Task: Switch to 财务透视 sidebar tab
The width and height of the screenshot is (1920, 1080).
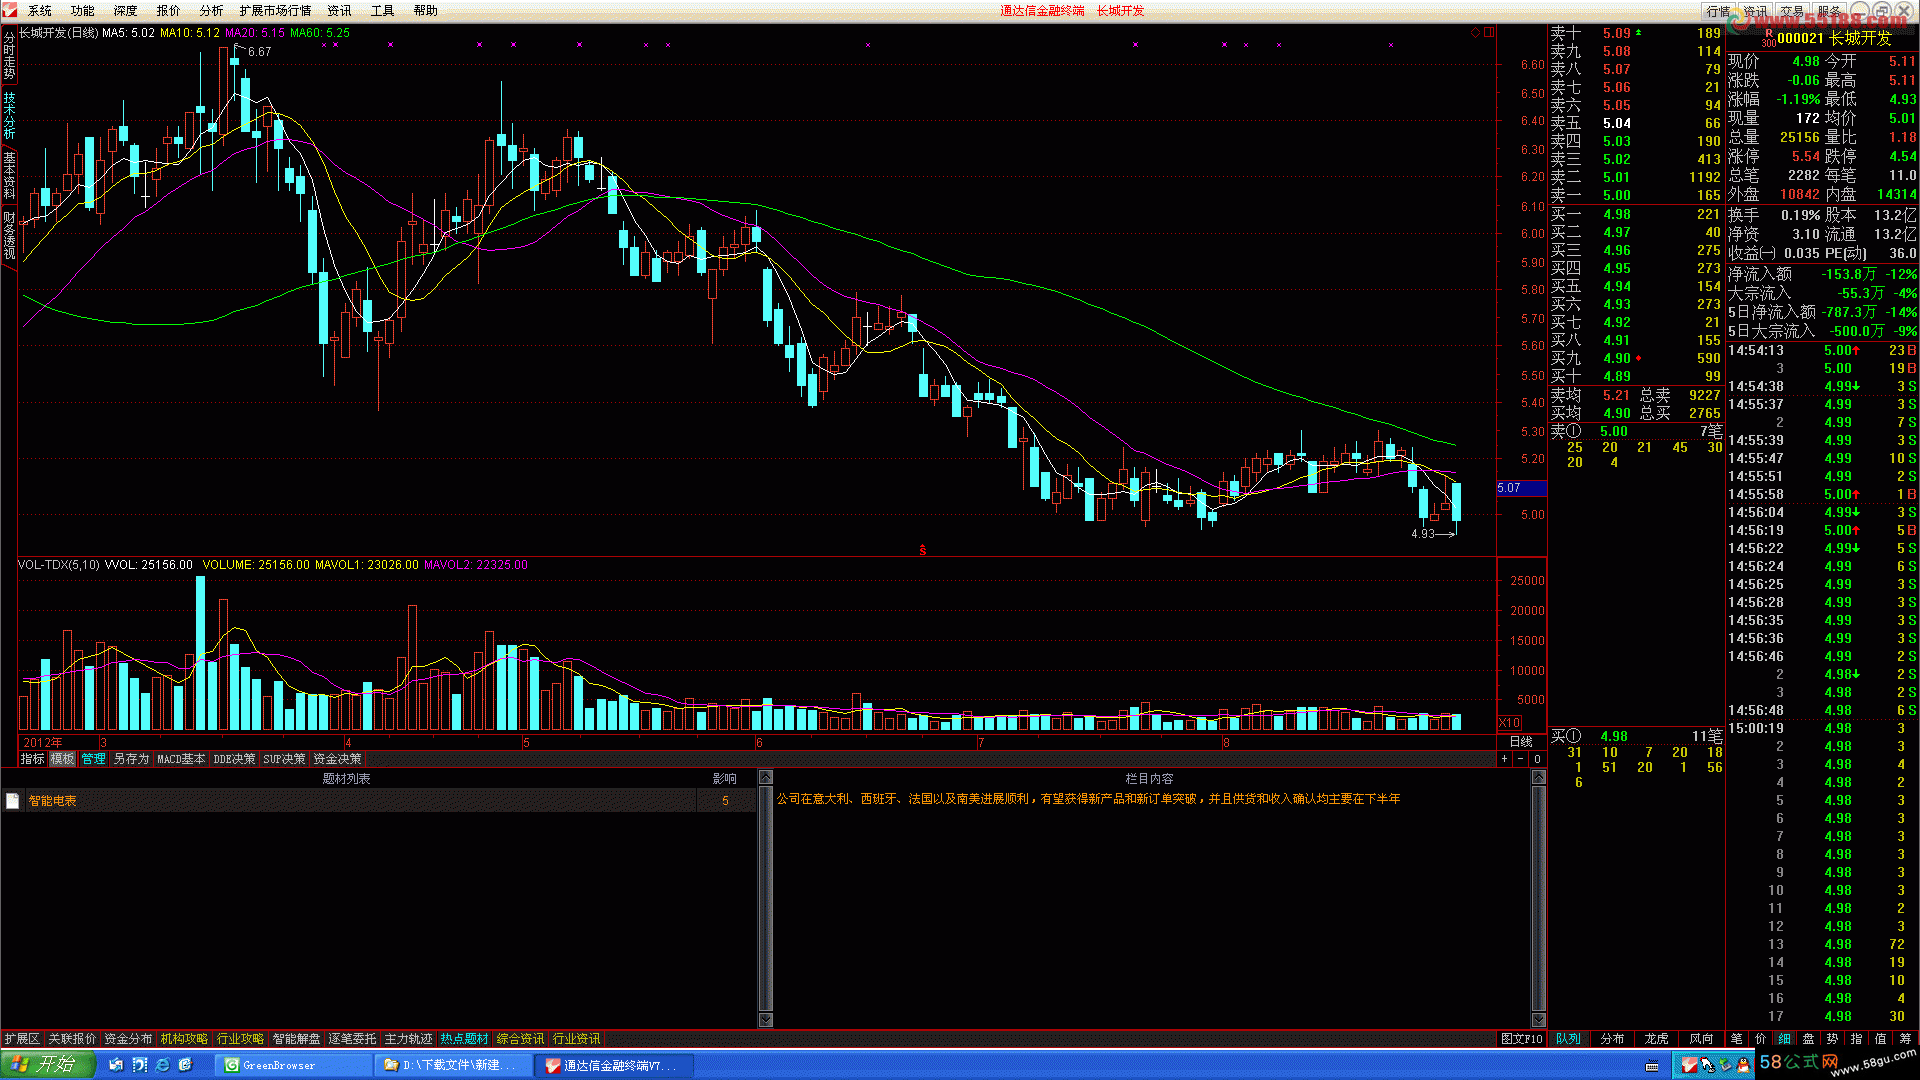Action: 9,235
